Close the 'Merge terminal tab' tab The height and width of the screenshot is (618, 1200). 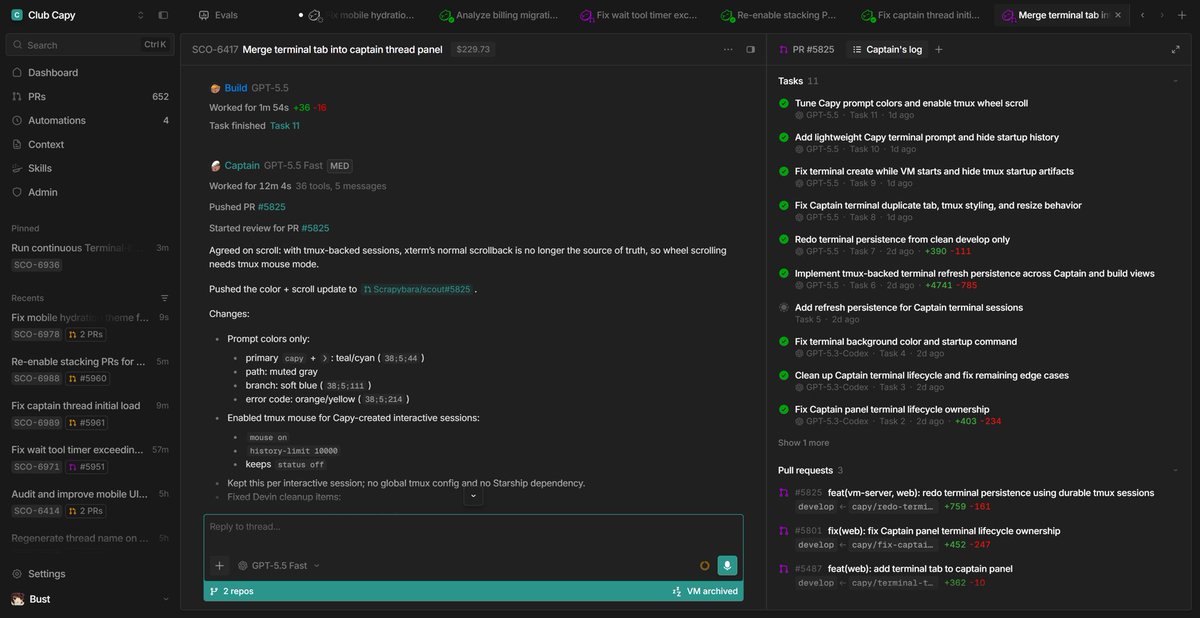point(1117,16)
